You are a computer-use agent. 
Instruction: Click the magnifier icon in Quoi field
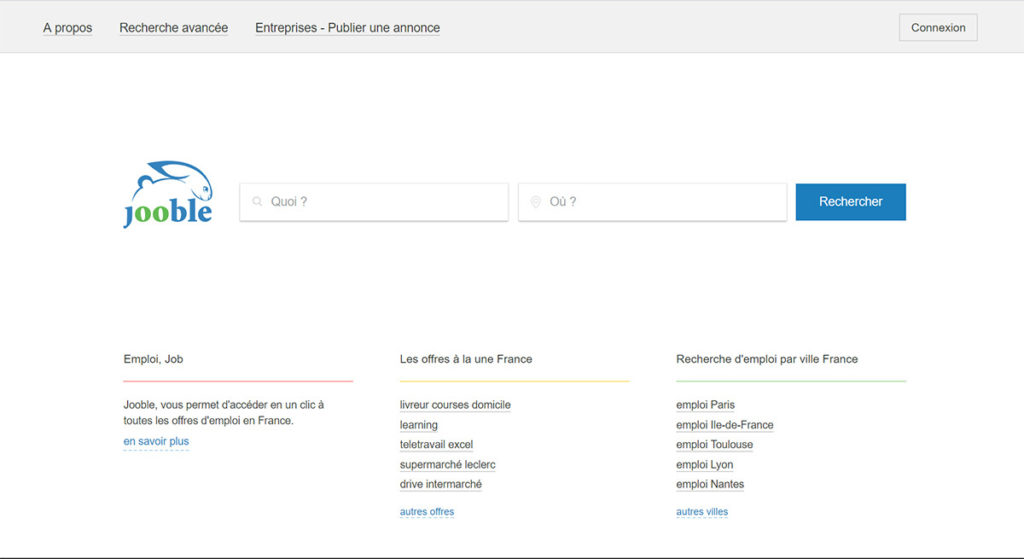(257, 202)
